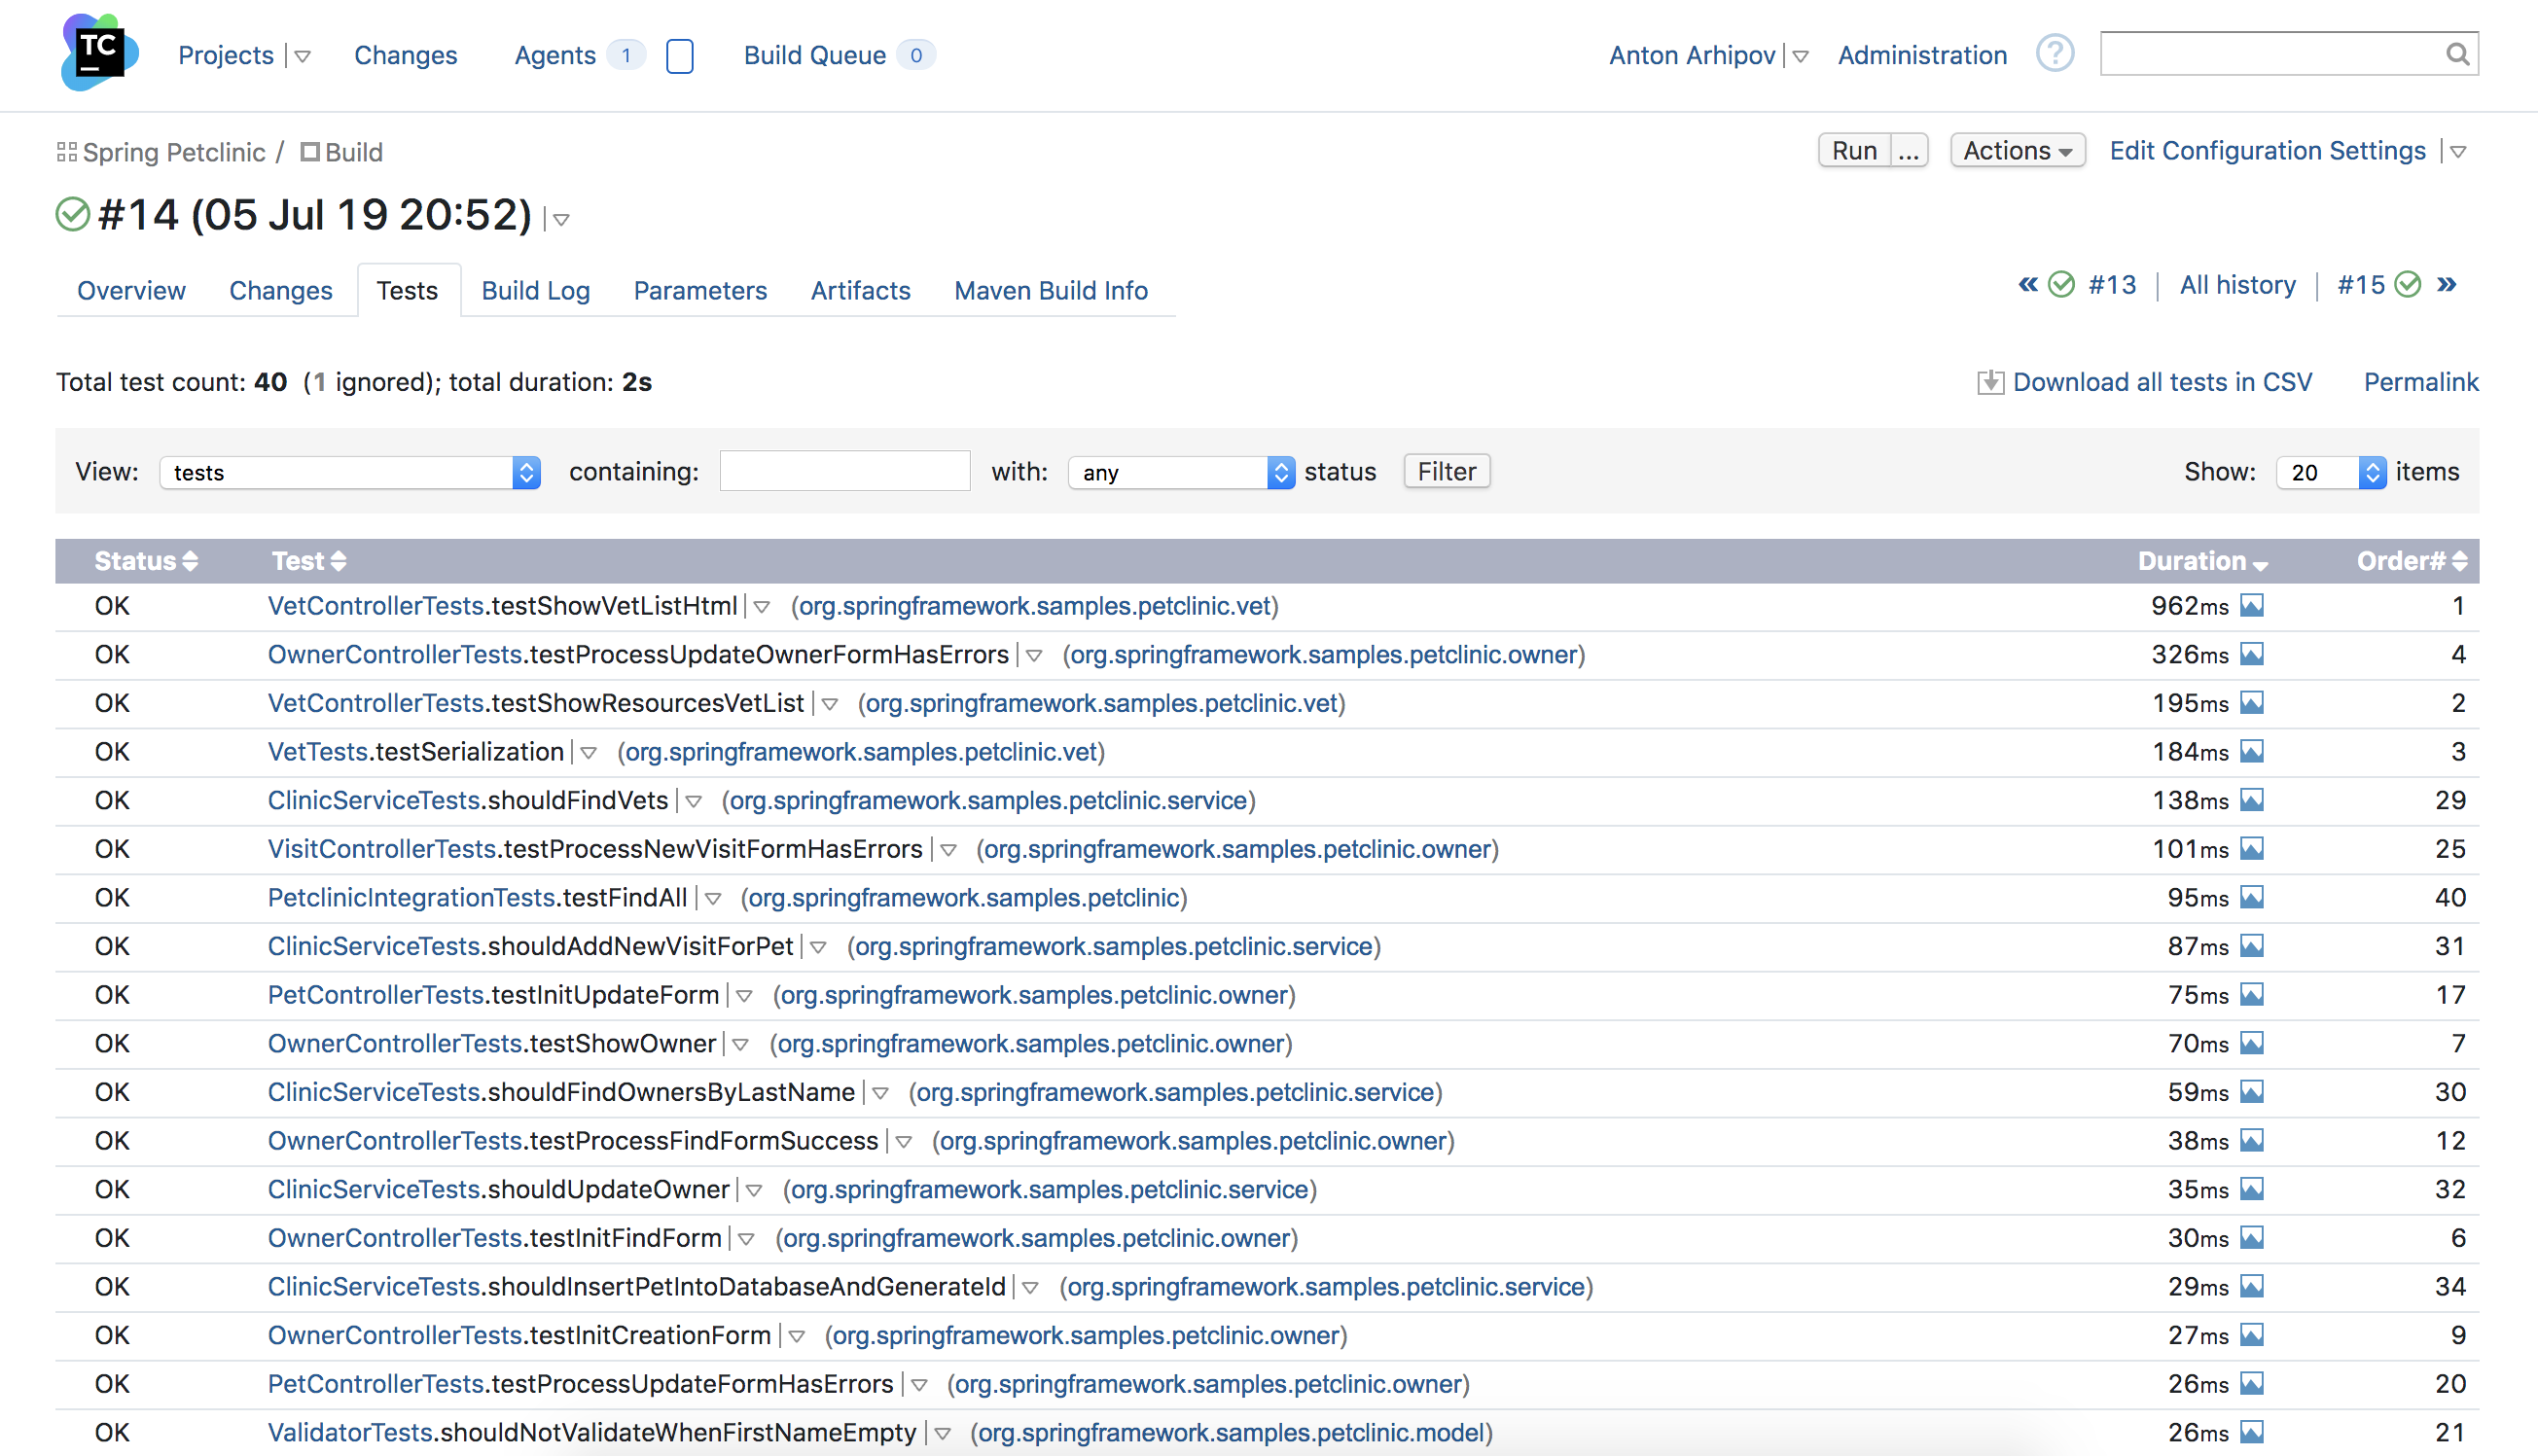Open the Actions dropdown button

coord(2017,151)
